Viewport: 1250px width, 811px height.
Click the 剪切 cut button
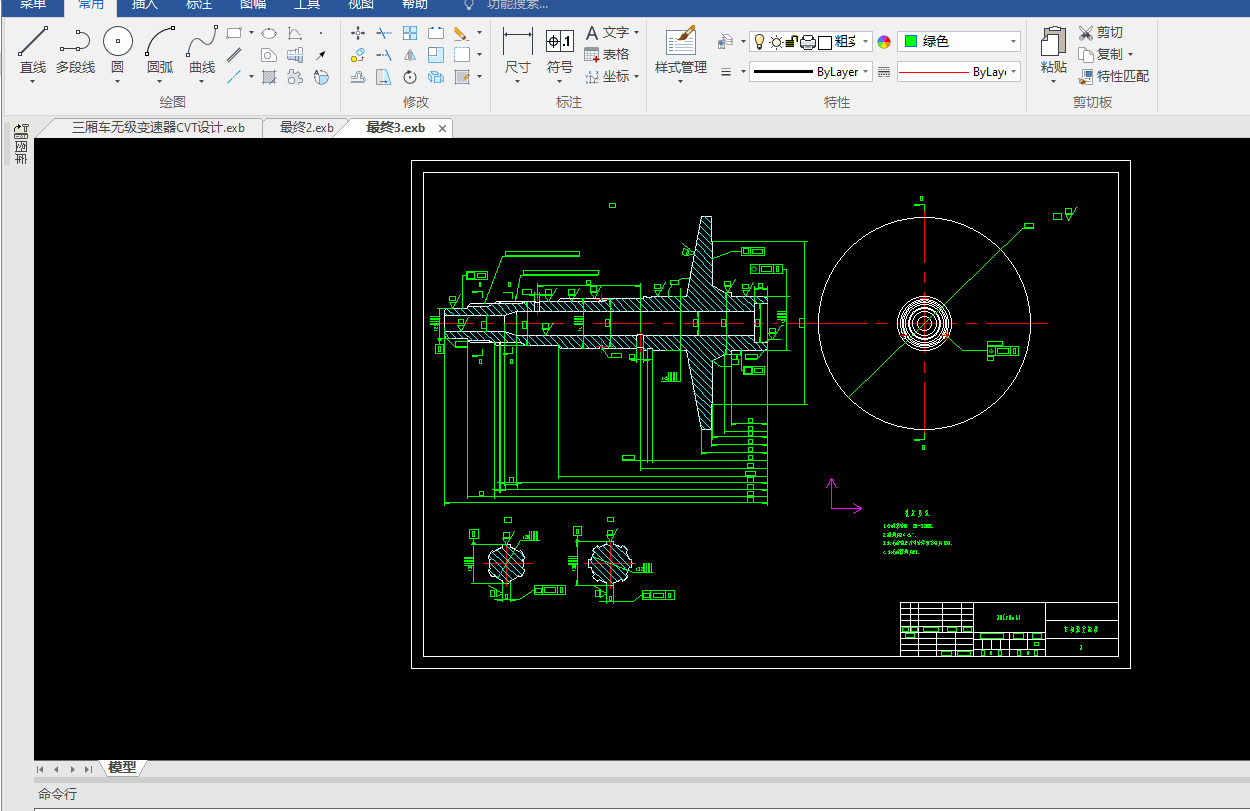coord(1100,33)
